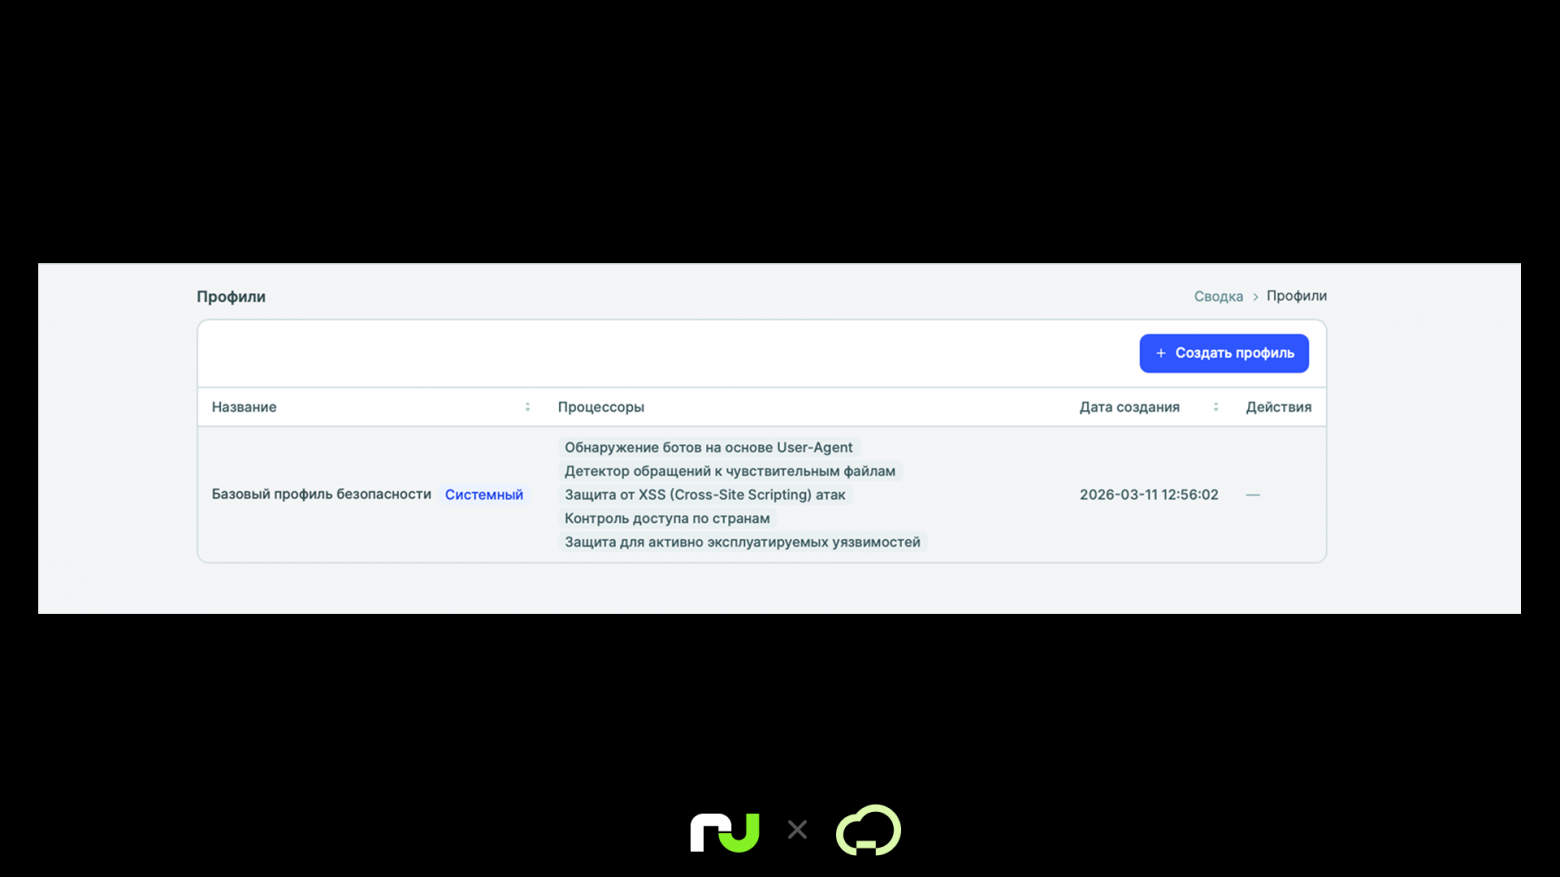This screenshot has height=877, width=1560.
Task: Click Обнаружение ботов на основе User-Agent
Action: pyautogui.click(x=708, y=447)
